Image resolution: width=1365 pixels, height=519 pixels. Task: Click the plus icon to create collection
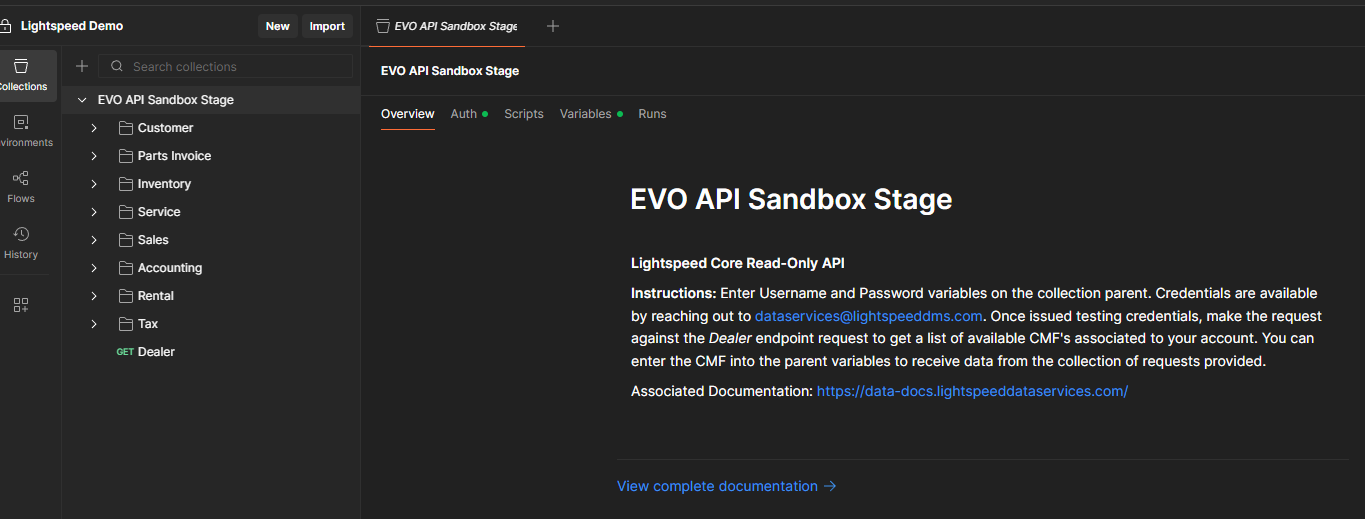pyautogui.click(x=82, y=66)
